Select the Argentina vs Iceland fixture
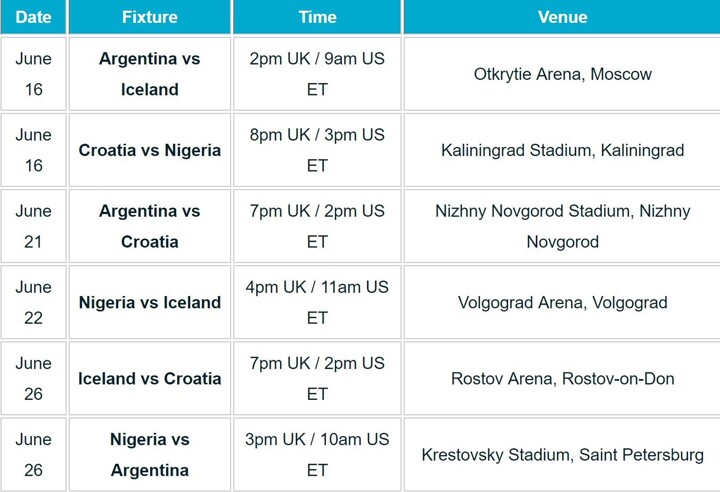 point(149,74)
